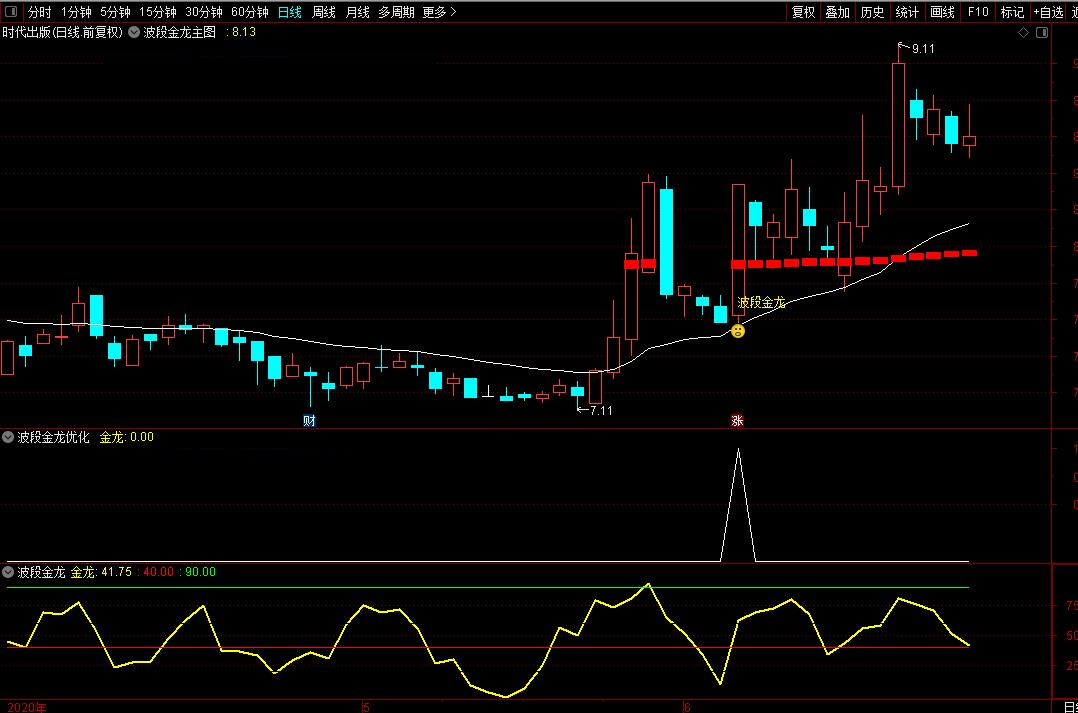Toggle the right side panel icon
Image resolution: width=1078 pixels, height=713 pixels.
click(1042, 32)
